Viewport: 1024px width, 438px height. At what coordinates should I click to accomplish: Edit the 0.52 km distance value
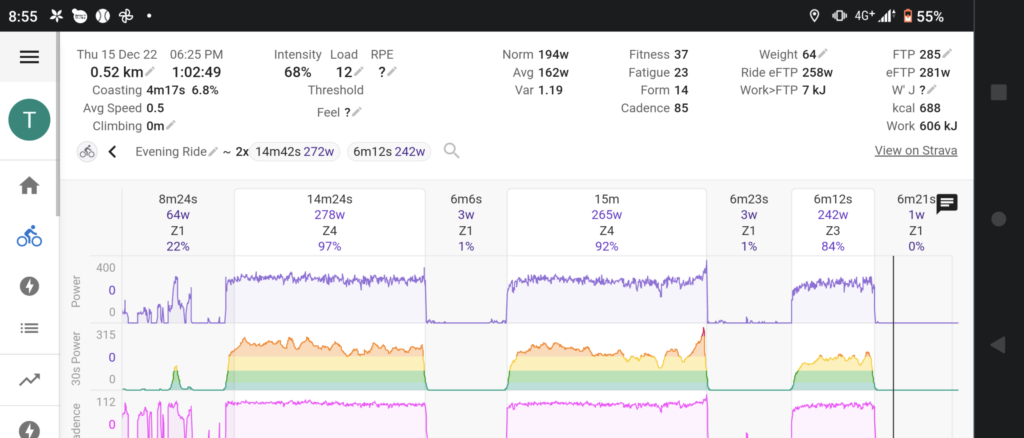click(x=150, y=72)
